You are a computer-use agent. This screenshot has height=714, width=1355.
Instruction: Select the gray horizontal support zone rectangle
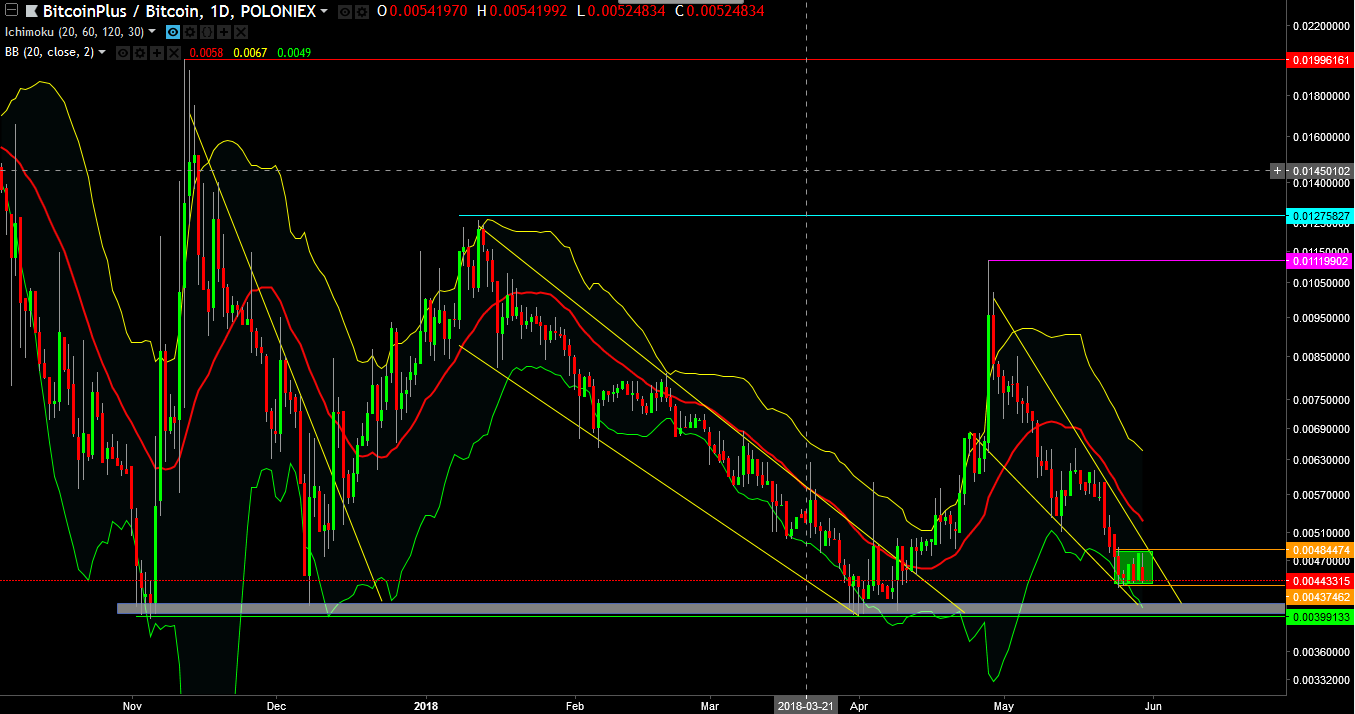(x=700, y=608)
